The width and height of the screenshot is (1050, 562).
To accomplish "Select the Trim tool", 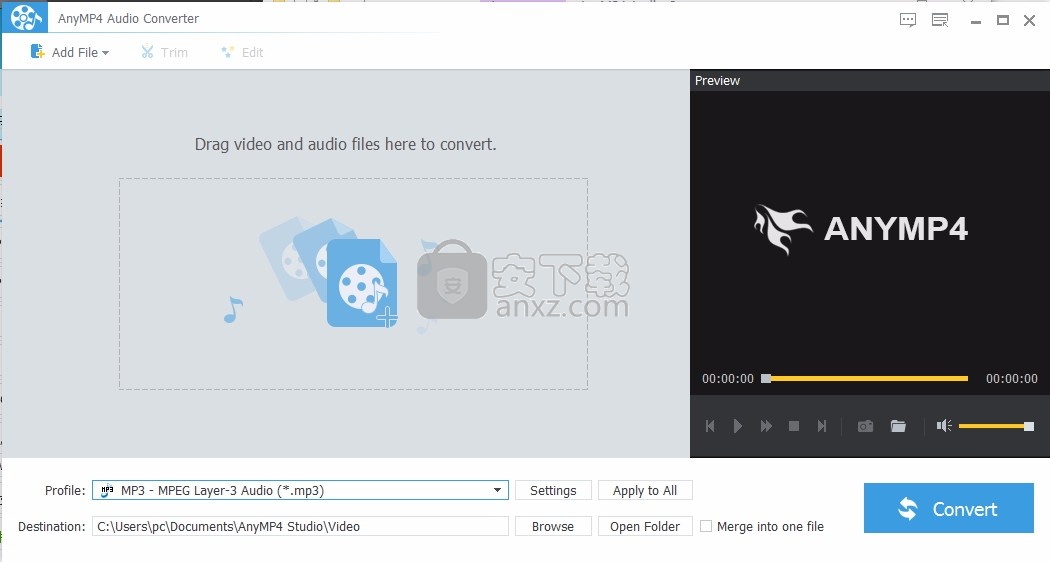I will [x=164, y=52].
